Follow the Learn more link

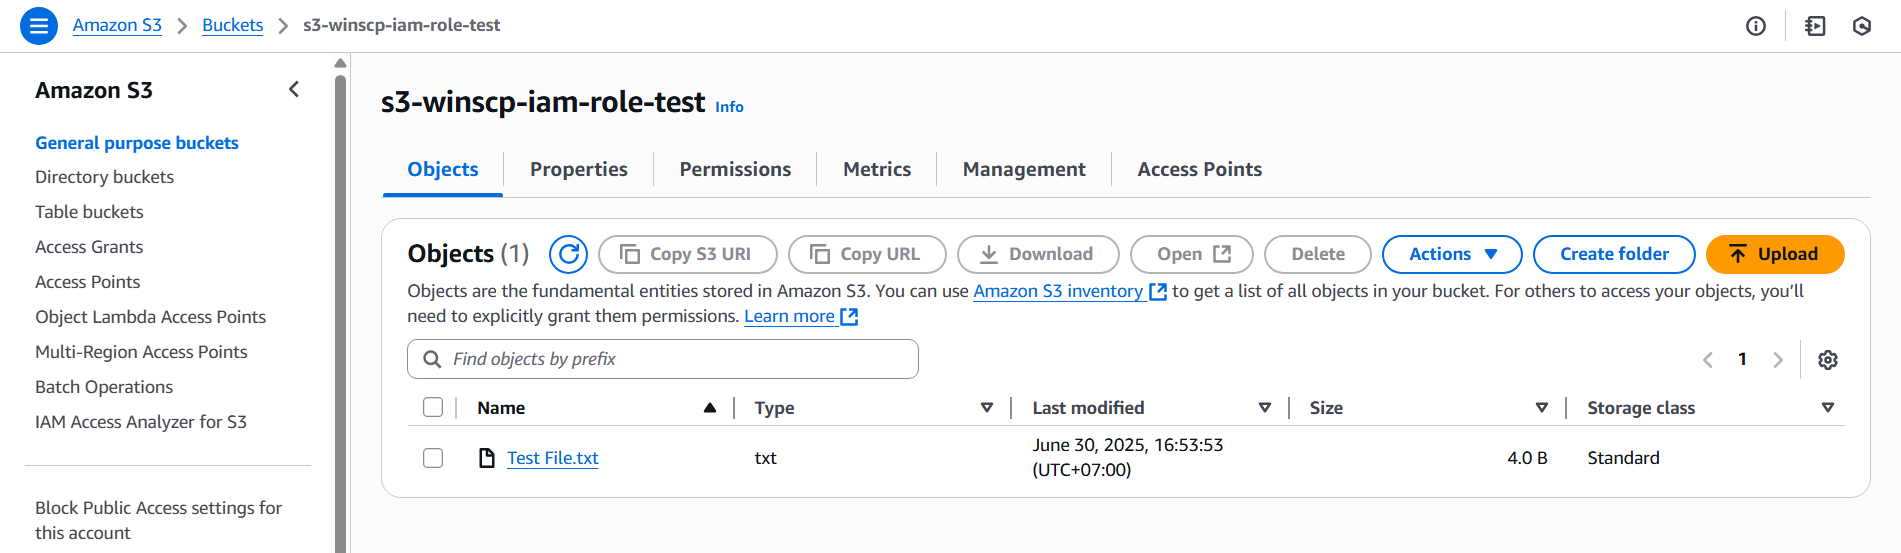tap(790, 316)
